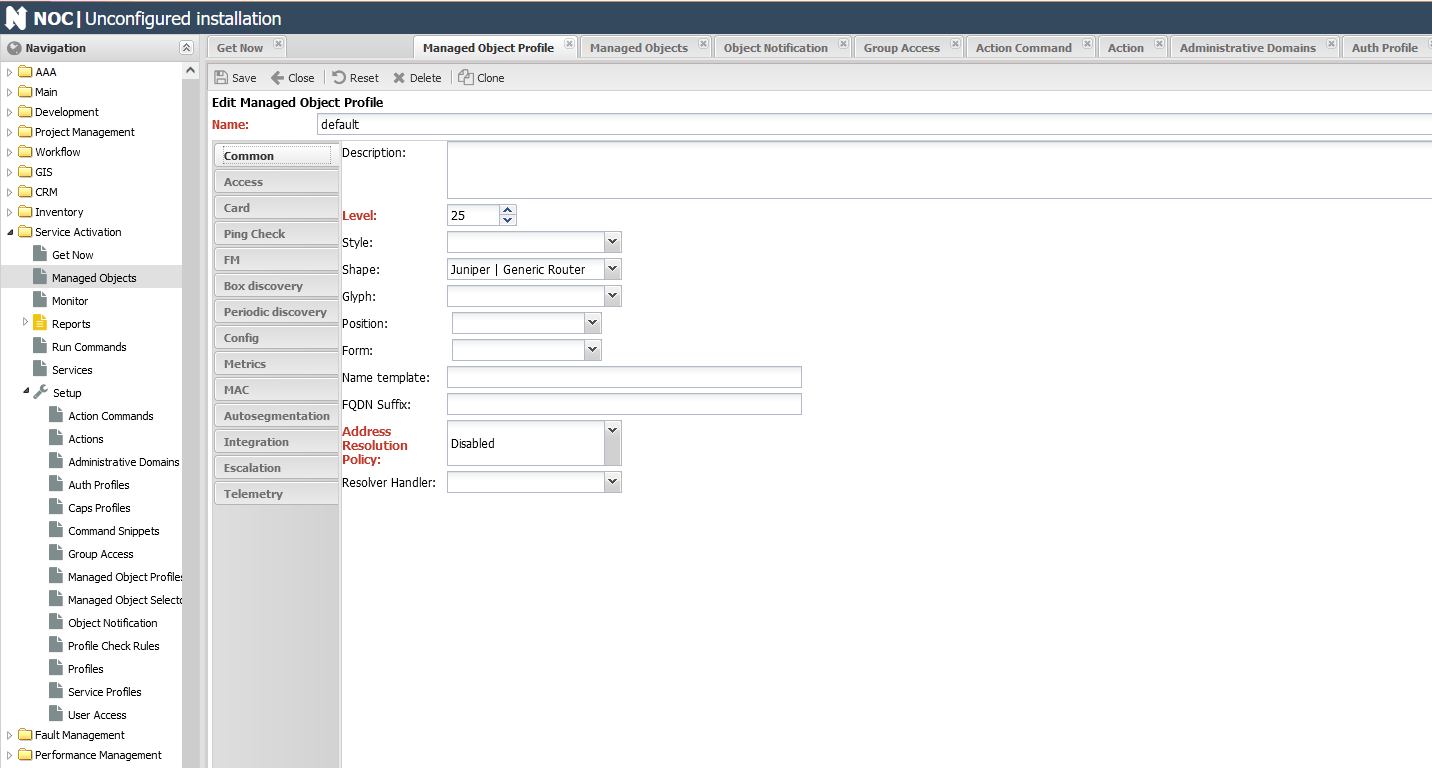The image size is (1432, 768).
Task: Click the Description text area
Action: [x=939, y=170]
